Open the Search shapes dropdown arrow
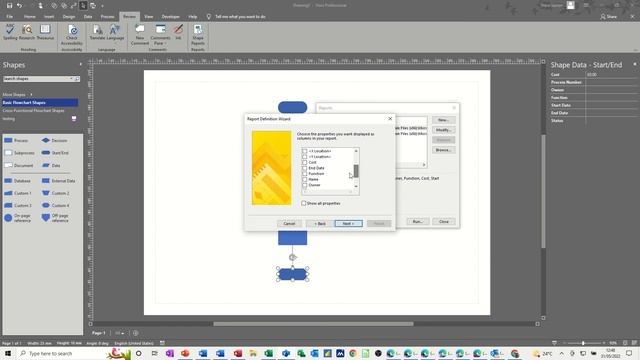This screenshot has height=360, width=640. pyautogui.click(x=71, y=79)
